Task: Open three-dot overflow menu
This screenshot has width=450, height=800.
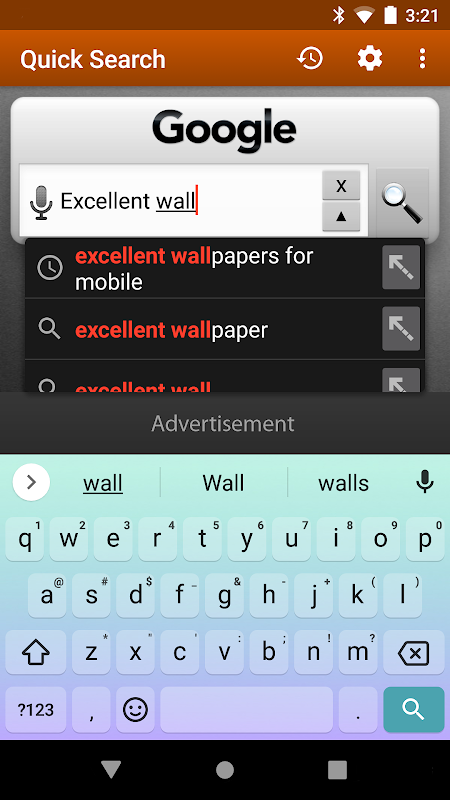Action: 422,59
